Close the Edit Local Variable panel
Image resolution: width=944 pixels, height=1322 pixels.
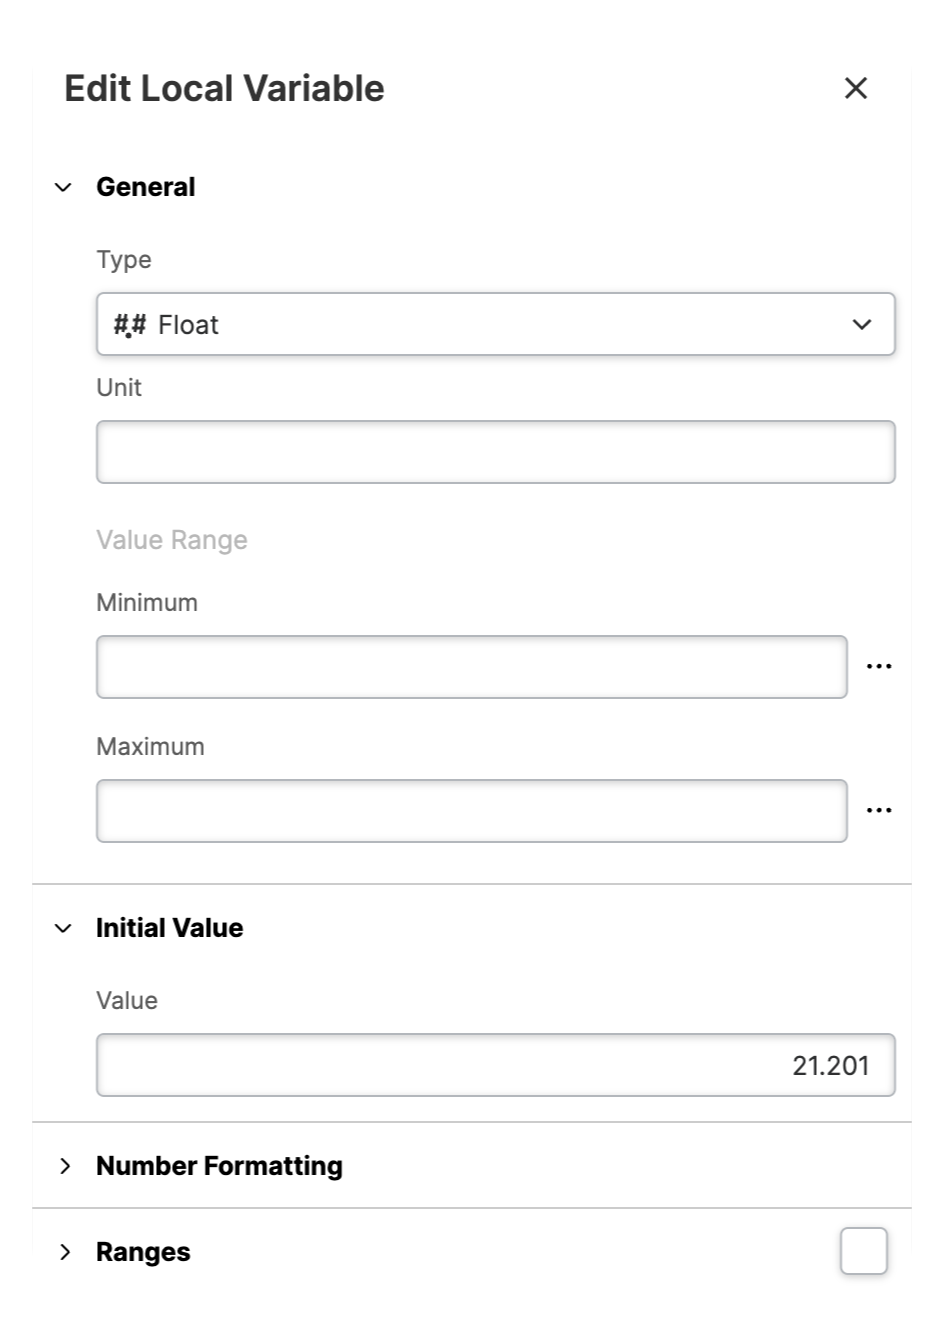tap(856, 88)
